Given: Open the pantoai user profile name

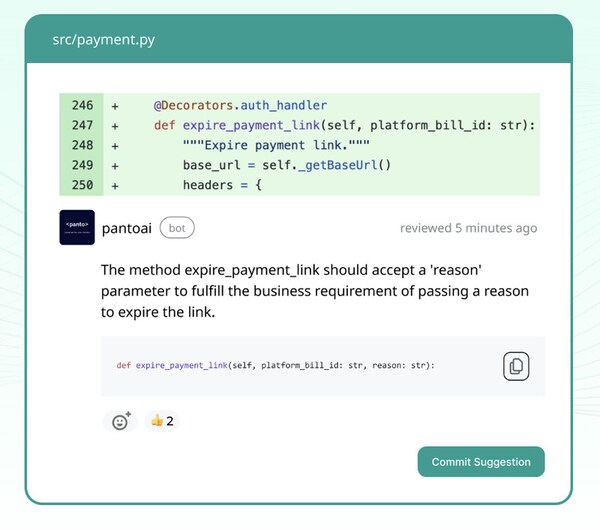Looking at the screenshot, I should pyautogui.click(x=127, y=228).
